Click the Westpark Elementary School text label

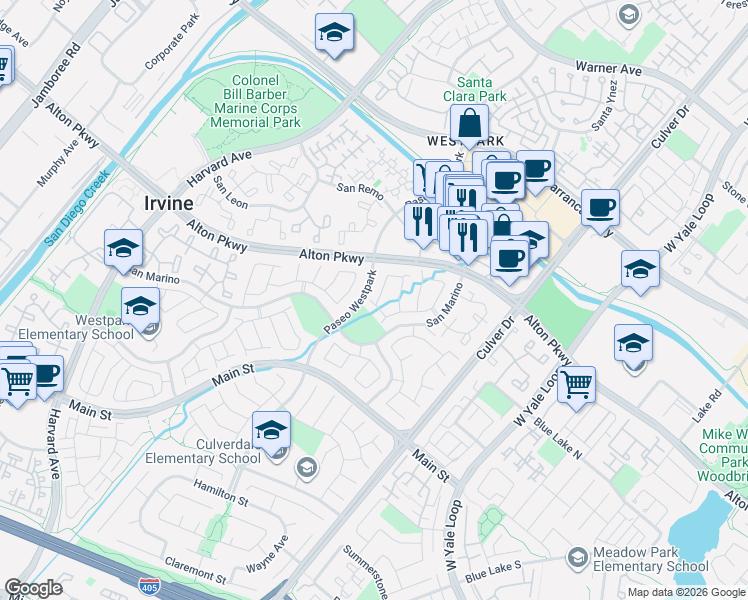coord(76,327)
